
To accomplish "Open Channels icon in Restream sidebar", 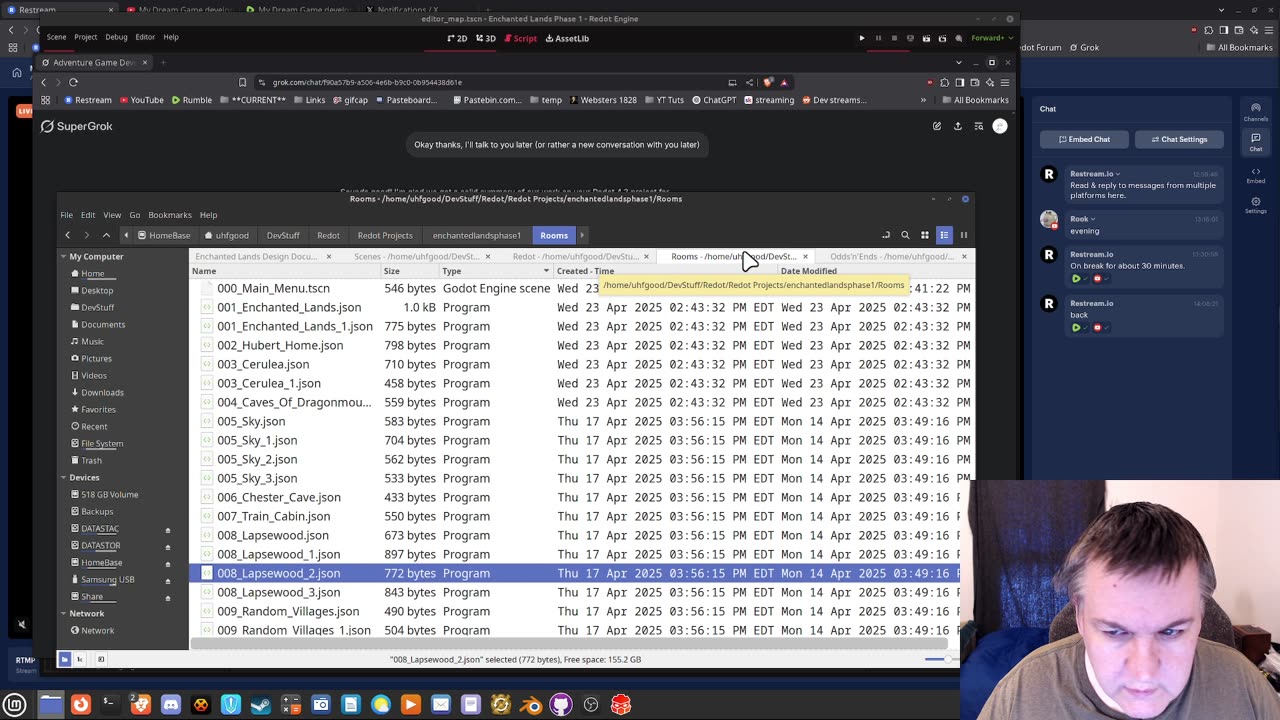I will pos(1256,111).
